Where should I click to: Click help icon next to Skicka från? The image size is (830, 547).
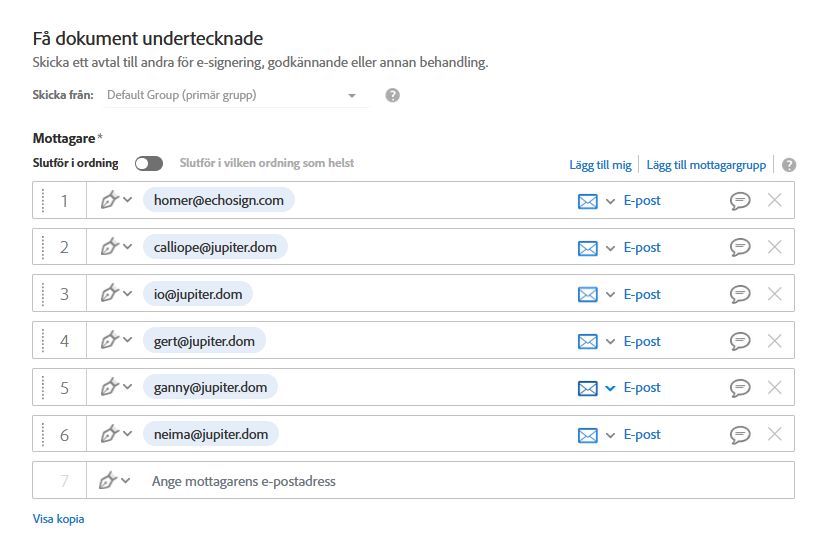(x=392, y=95)
